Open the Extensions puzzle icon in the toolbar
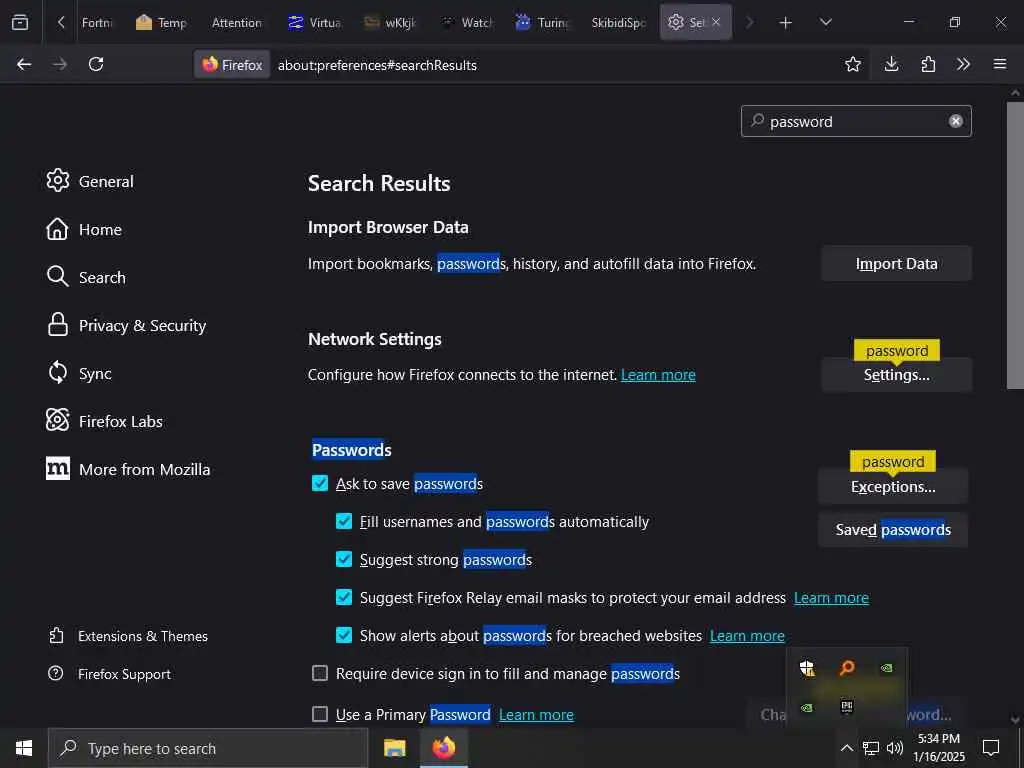Image resolution: width=1024 pixels, height=768 pixels. click(x=927, y=64)
